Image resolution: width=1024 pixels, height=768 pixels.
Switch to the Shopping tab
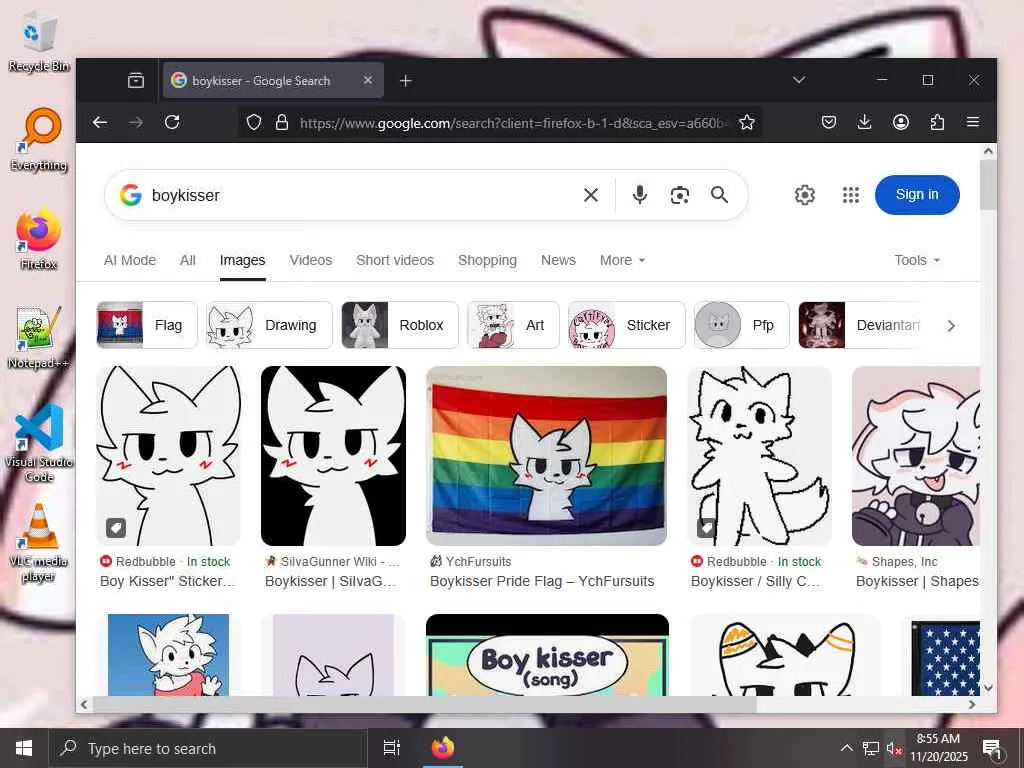(x=487, y=260)
